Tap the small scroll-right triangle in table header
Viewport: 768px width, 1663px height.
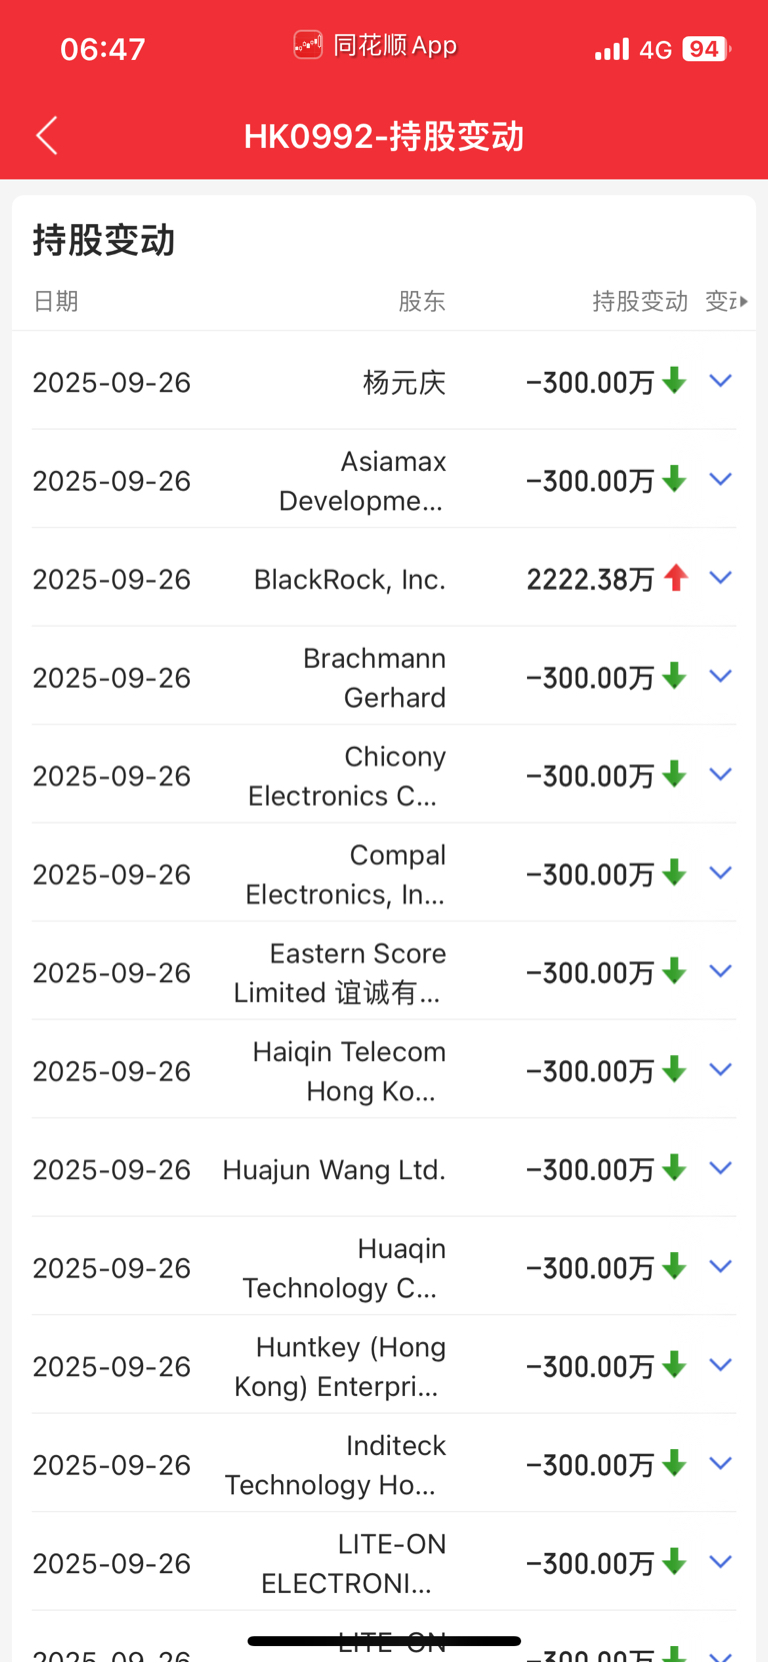[x=743, y=301]
